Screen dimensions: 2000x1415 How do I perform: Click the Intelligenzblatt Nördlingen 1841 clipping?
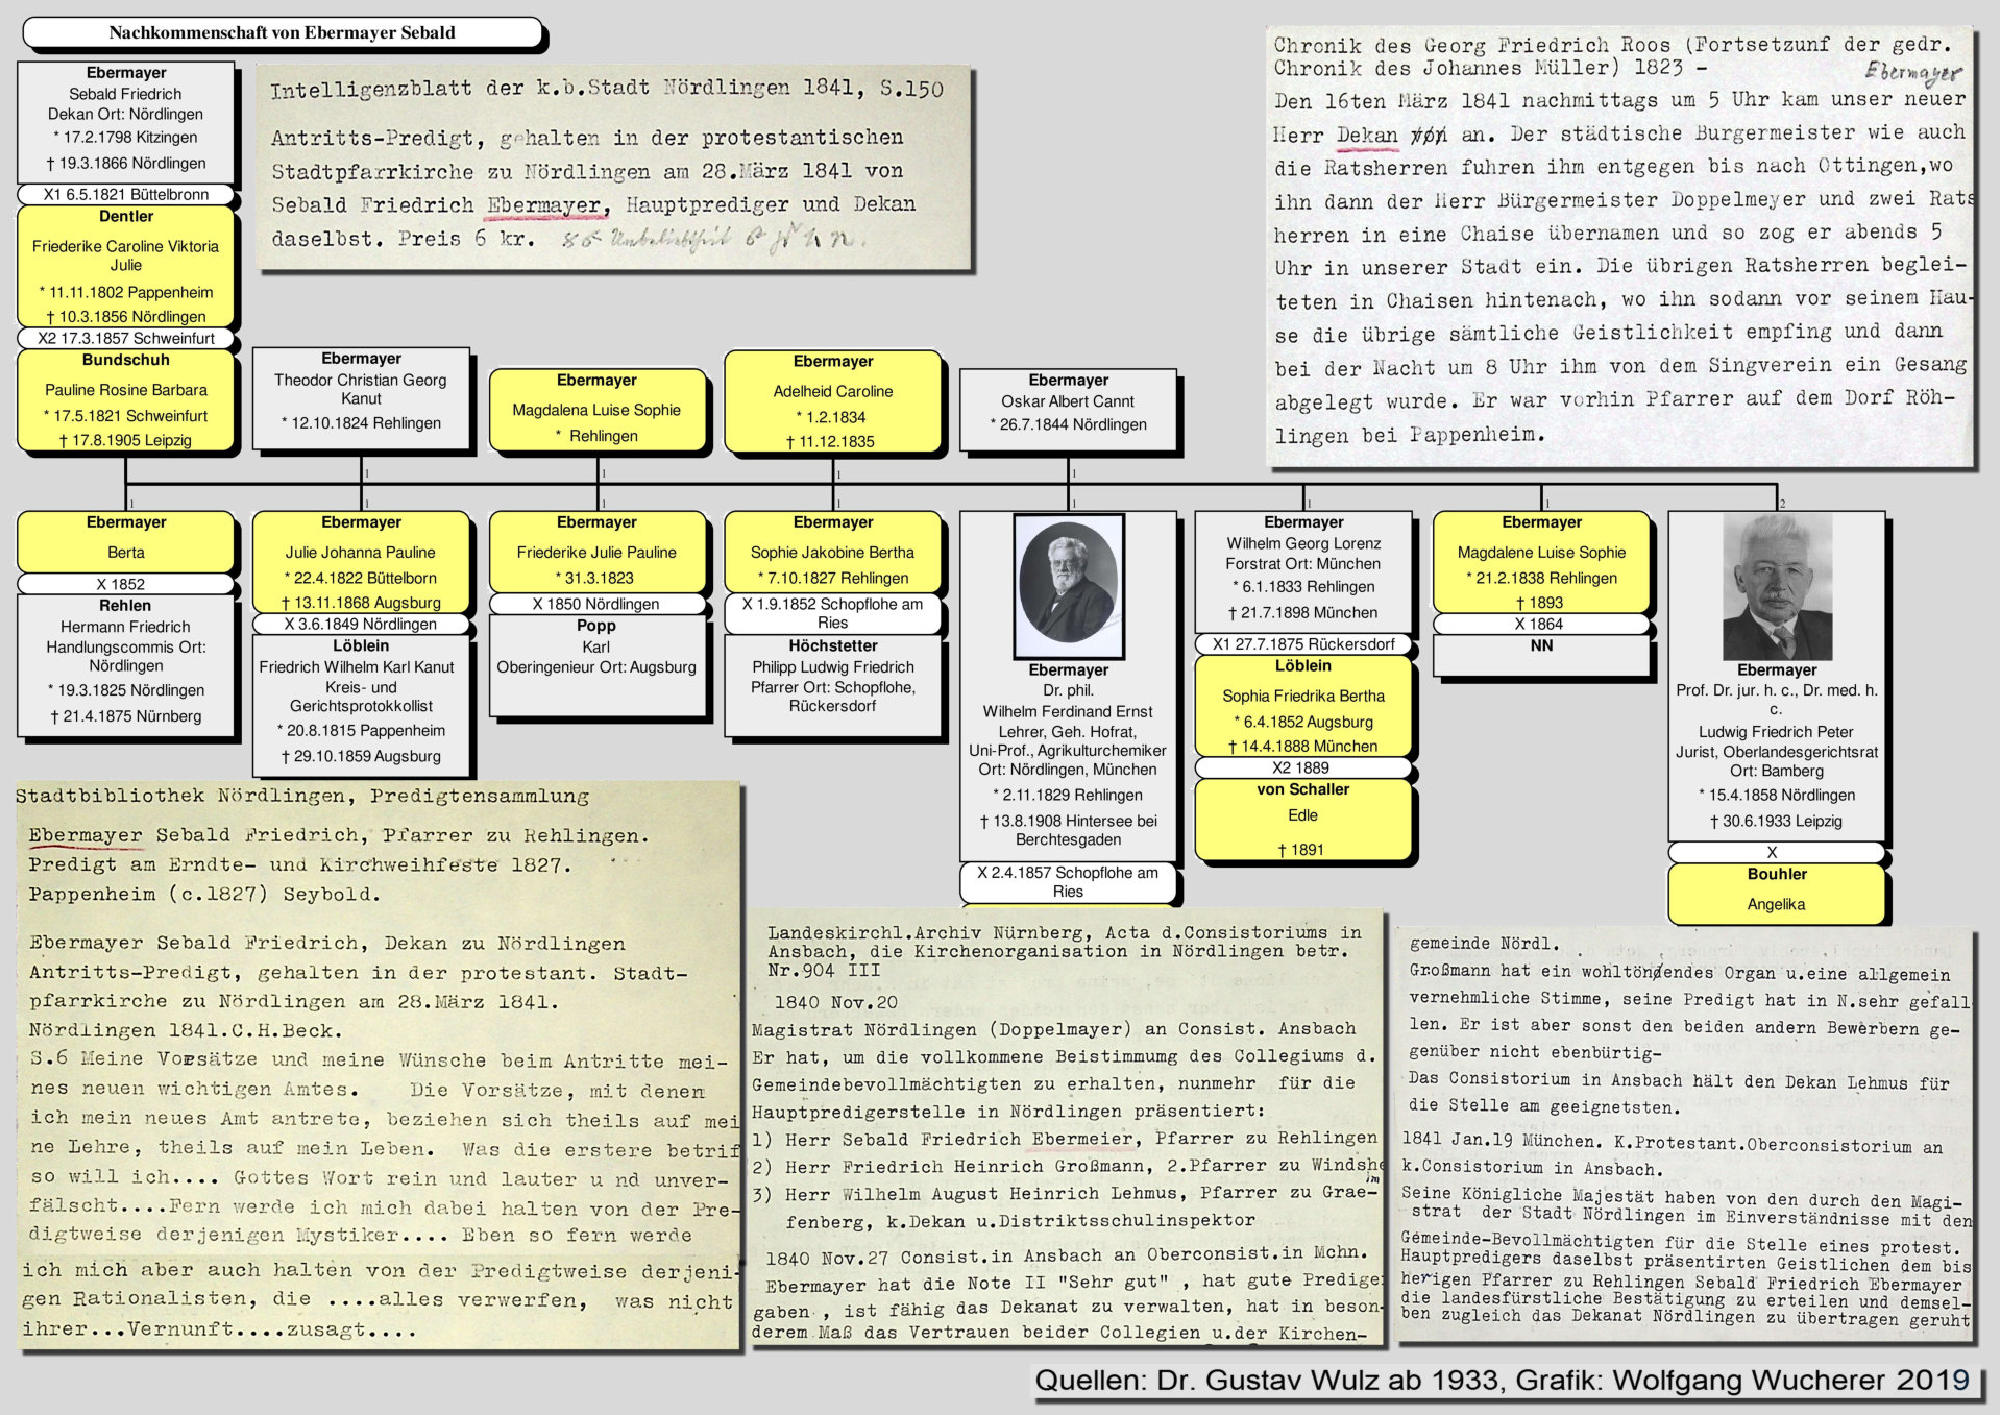(x=614, y=166)
